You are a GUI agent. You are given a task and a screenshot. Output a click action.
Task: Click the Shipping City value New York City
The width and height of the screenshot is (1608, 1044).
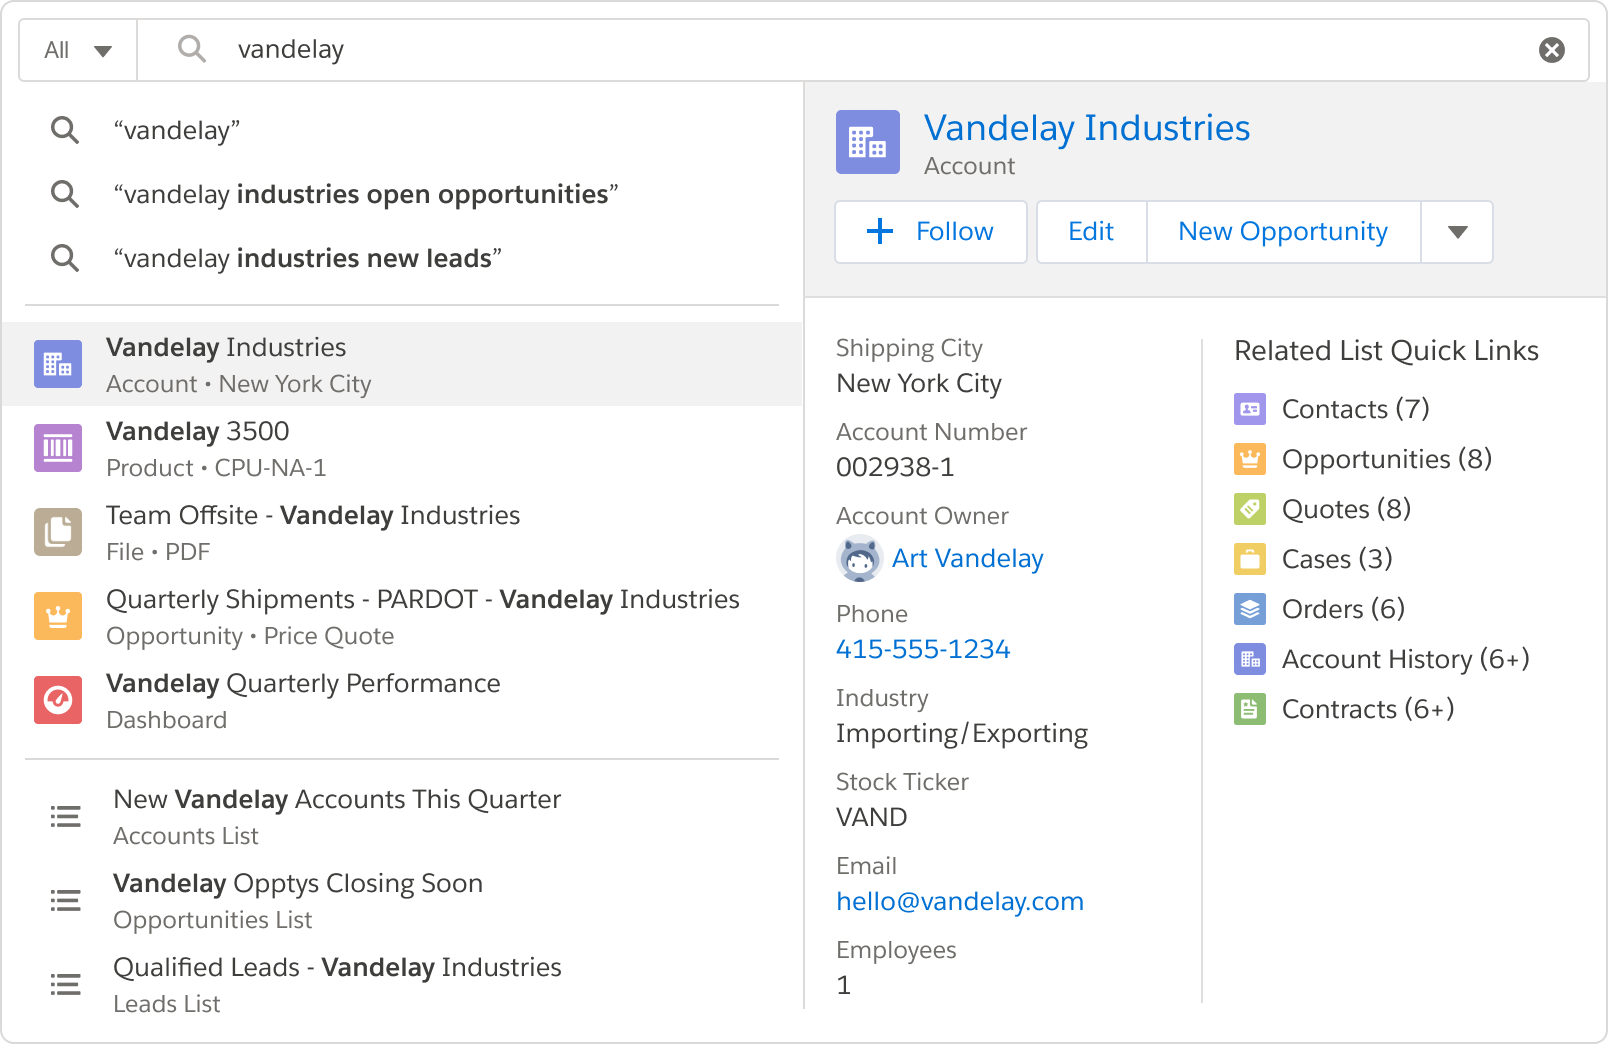coord(919,383)
